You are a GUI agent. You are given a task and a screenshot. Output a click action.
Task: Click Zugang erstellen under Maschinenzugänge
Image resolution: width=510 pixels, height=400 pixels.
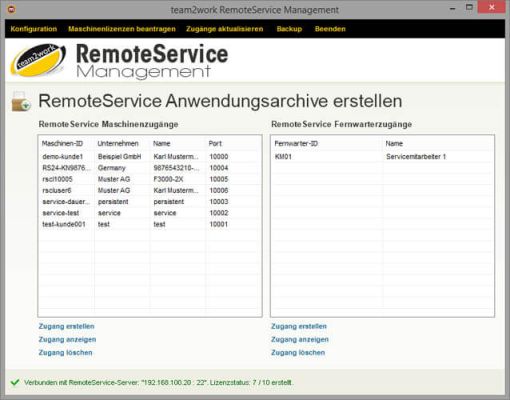pos(66,326)
